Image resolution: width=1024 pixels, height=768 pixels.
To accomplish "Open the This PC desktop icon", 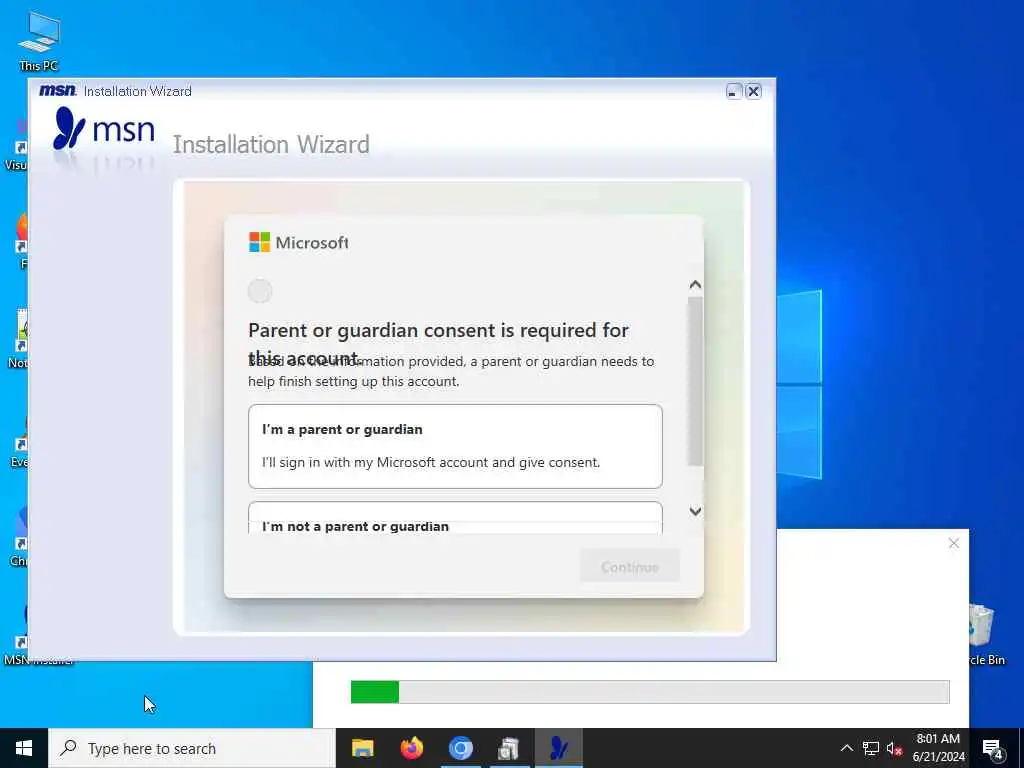I will (x=39, y=41).
